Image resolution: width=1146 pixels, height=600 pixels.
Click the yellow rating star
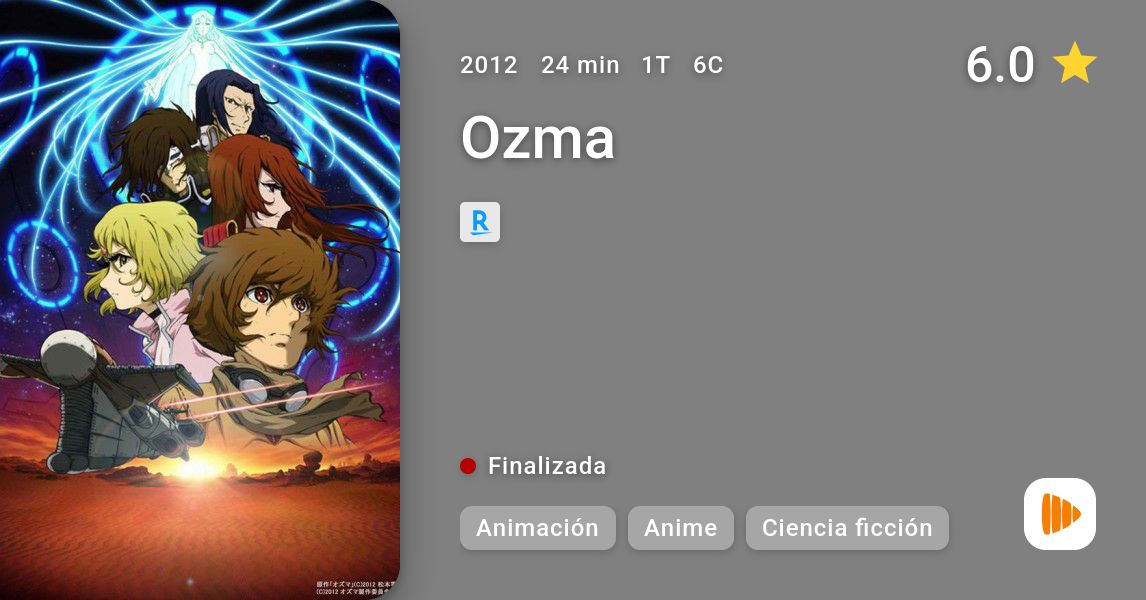point(1074,64)
